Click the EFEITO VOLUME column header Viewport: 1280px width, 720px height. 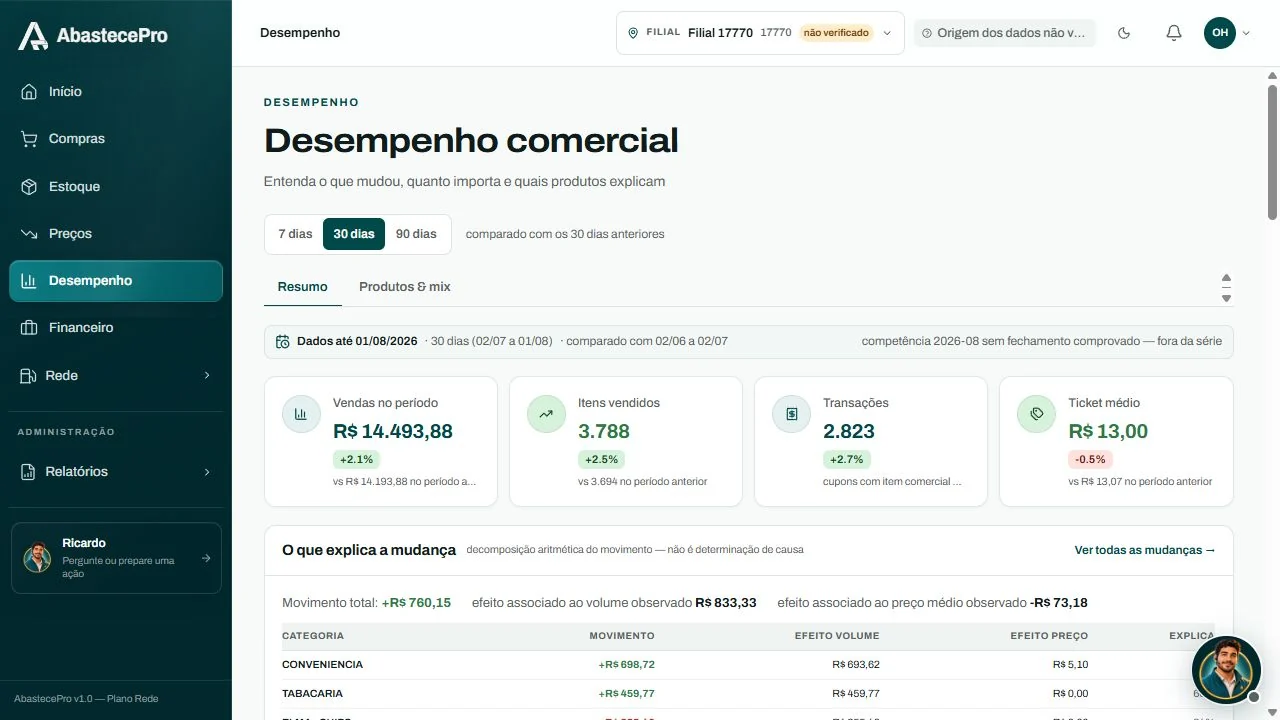tap(837, 636)
